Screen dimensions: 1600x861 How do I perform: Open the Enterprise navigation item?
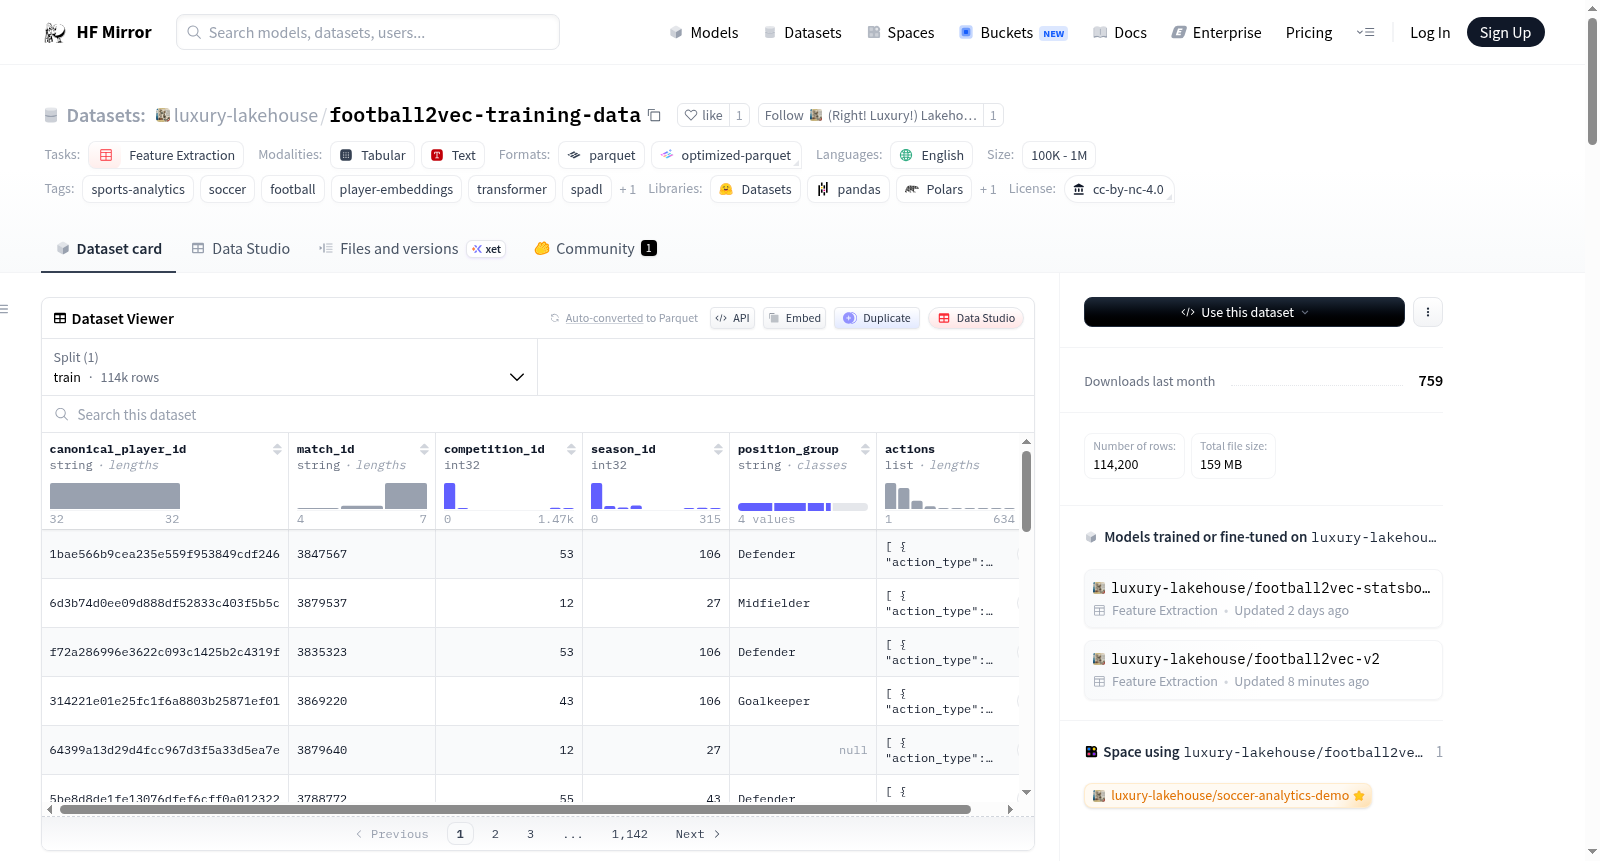1216,33
